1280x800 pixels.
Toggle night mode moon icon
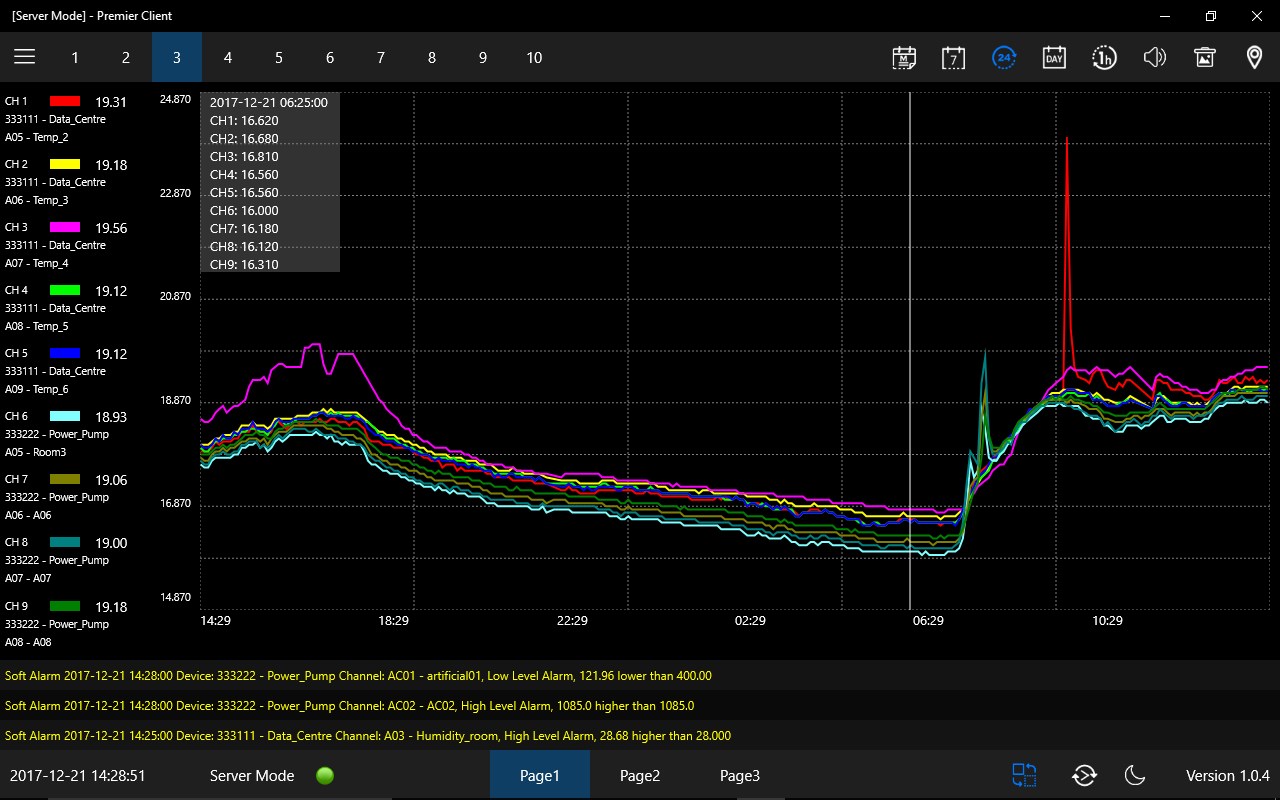1134,775
